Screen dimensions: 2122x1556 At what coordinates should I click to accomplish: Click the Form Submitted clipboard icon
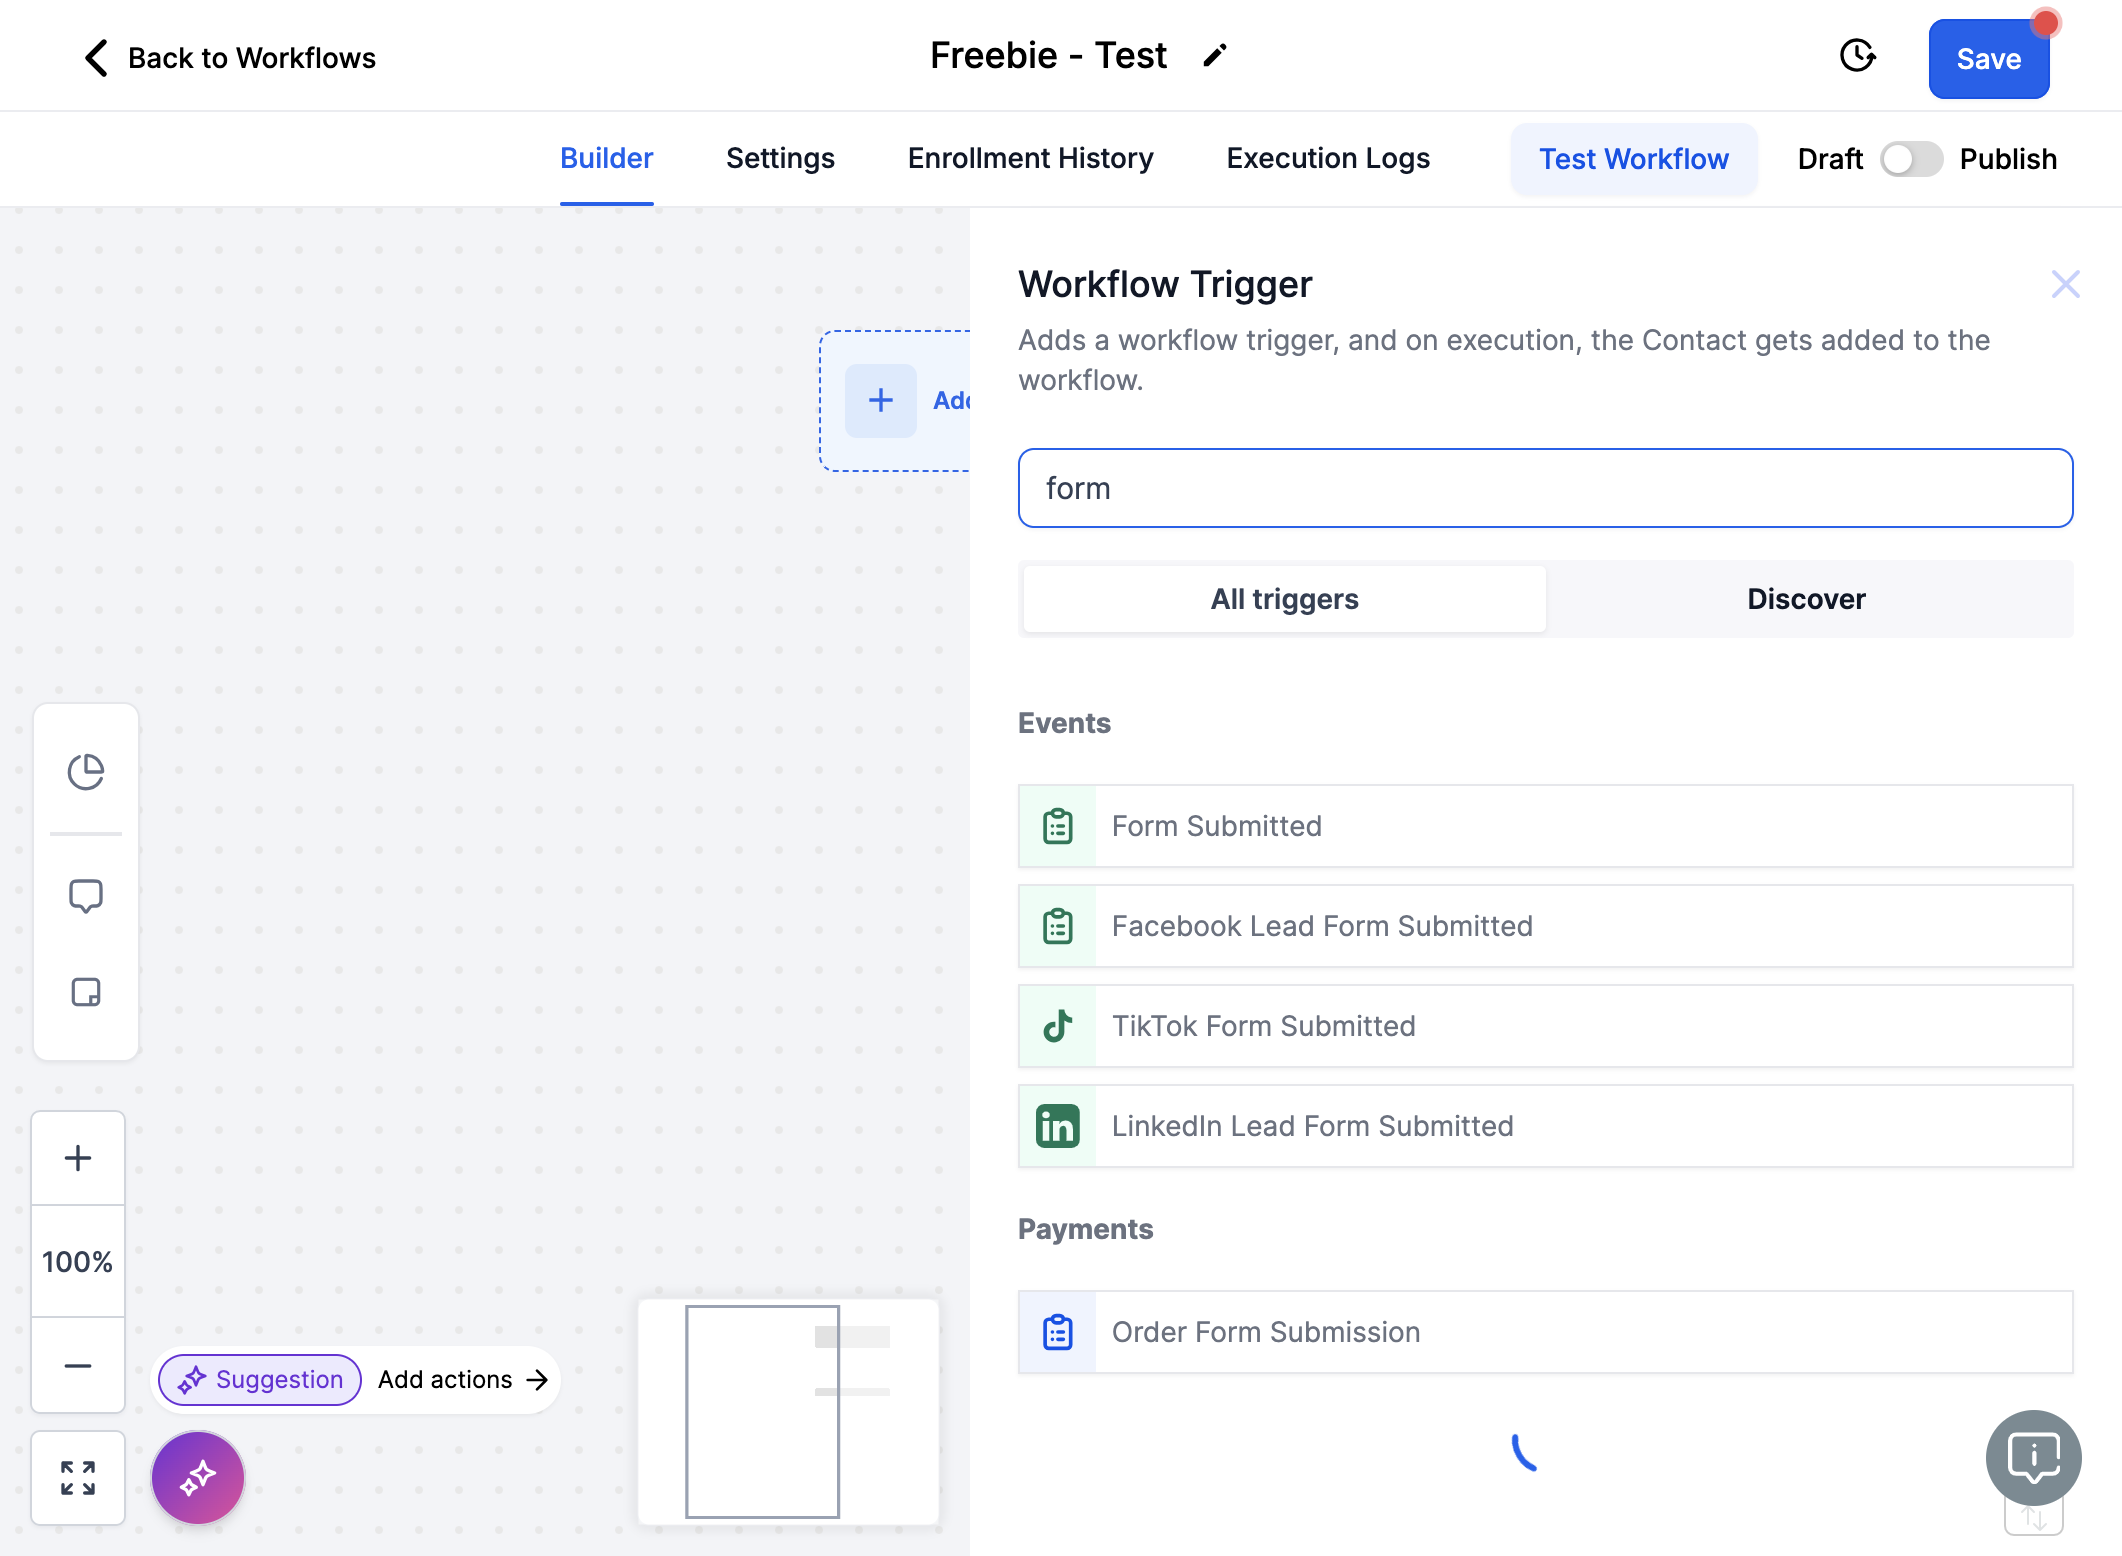tap(1057, 826)
